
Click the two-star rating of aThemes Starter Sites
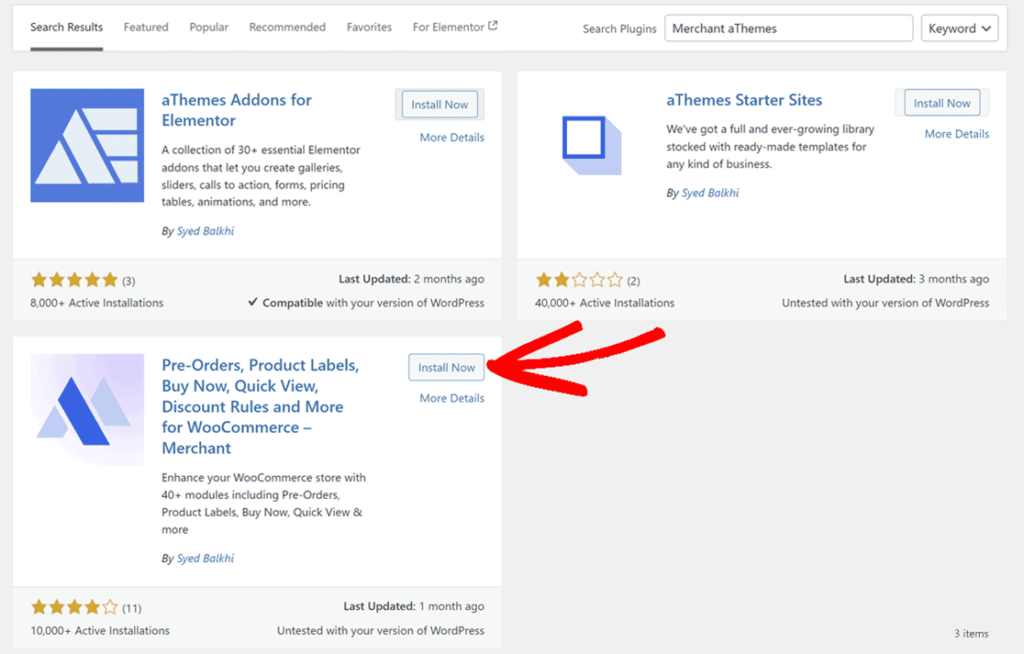580,280
